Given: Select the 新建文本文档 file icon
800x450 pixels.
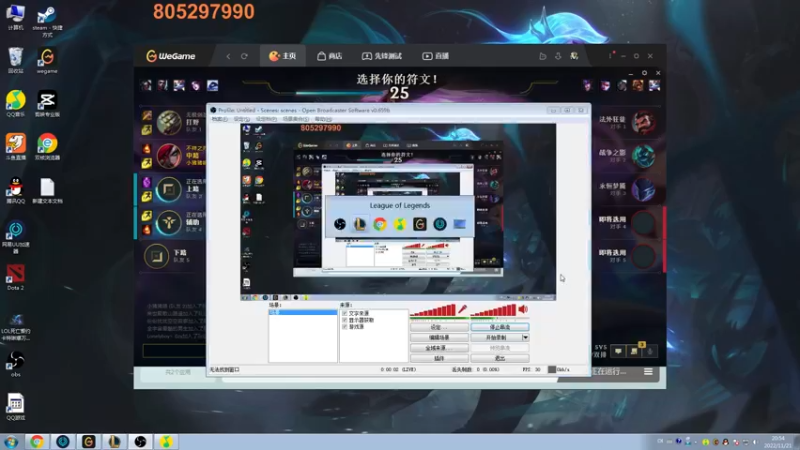Looking at the screenshot, I should coord(47,190).
